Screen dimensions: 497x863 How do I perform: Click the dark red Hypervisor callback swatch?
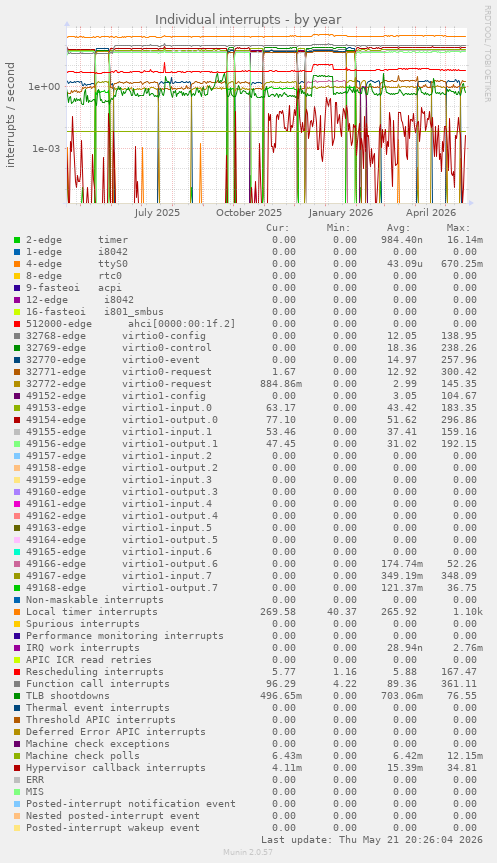pos(17,768)
